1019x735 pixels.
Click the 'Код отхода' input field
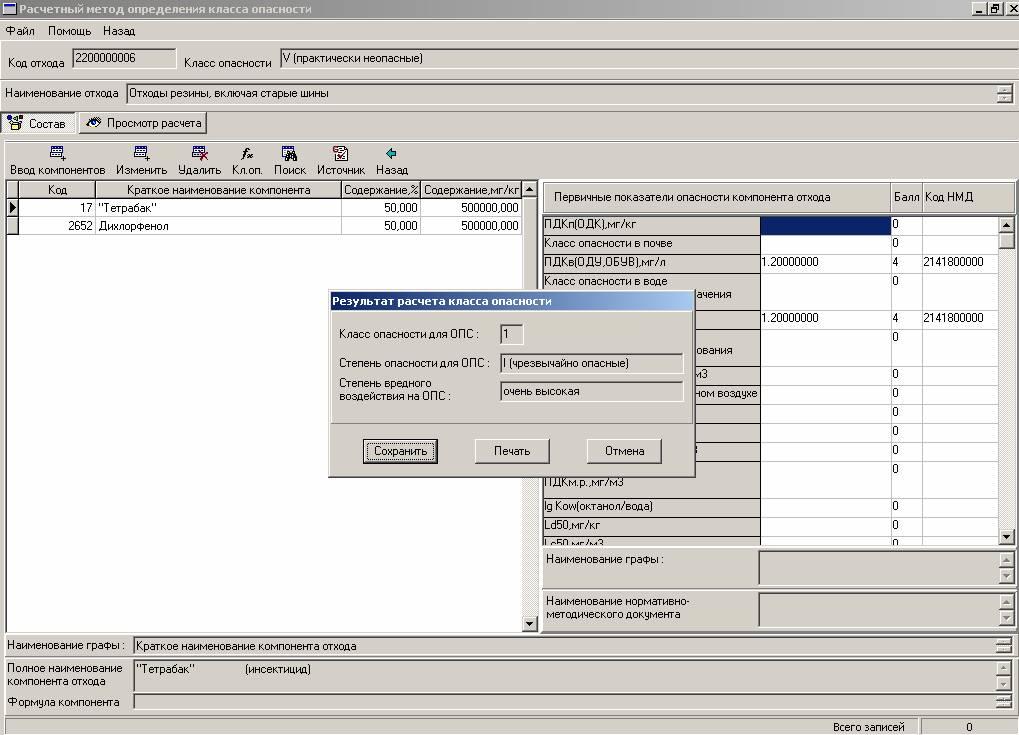[x=124, y=59]
